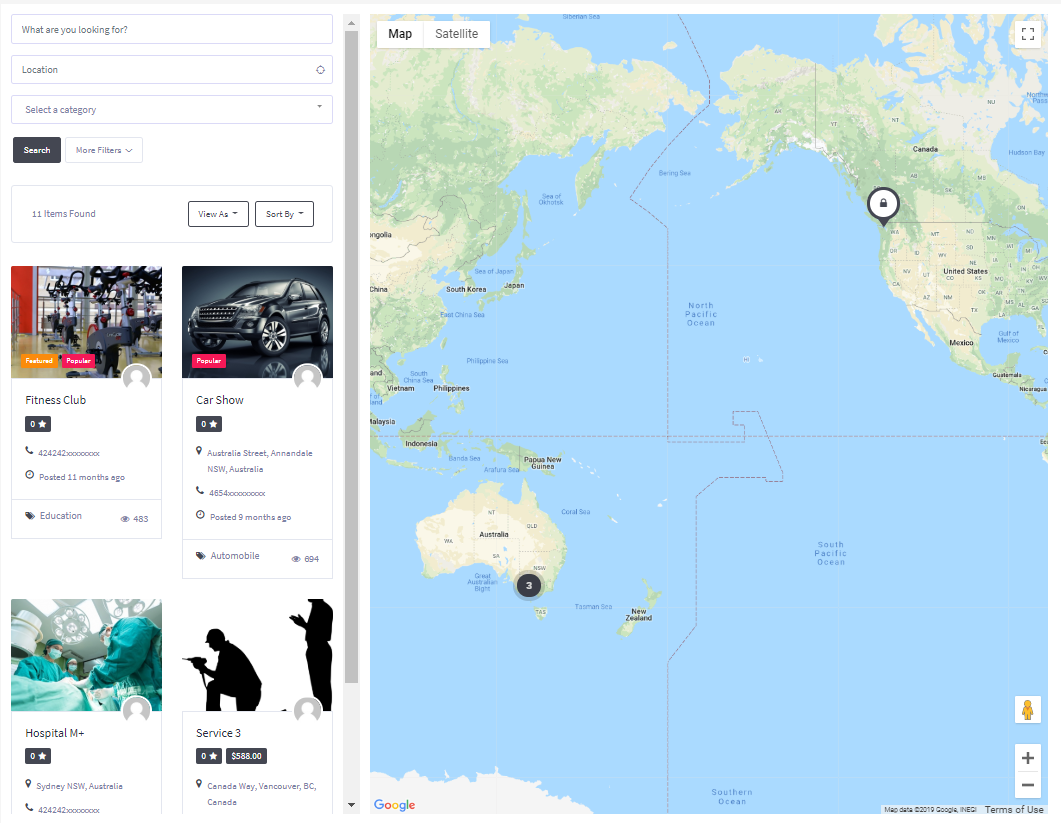Click the current location target icon
Viewport: 1061px width, 823px height.
point(320,70)
